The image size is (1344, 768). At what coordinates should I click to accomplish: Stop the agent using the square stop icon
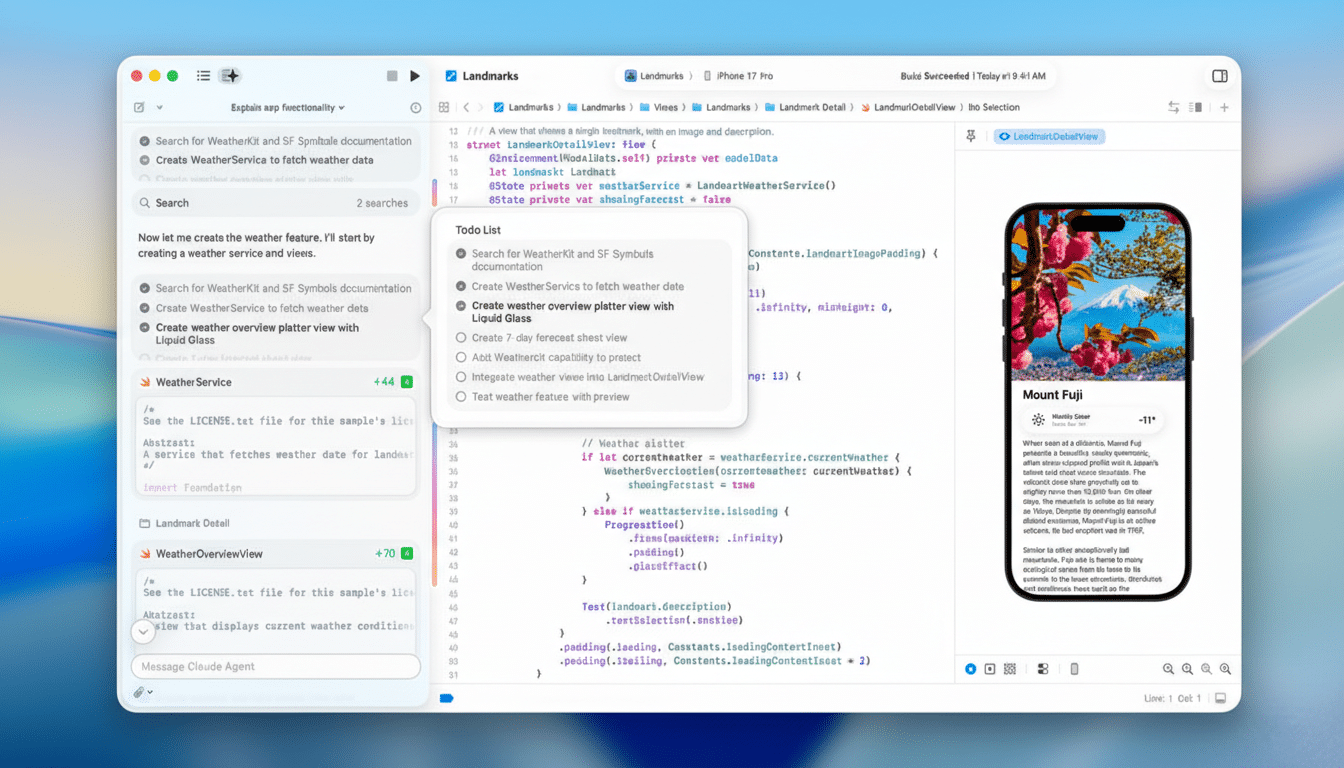(391, 75)
